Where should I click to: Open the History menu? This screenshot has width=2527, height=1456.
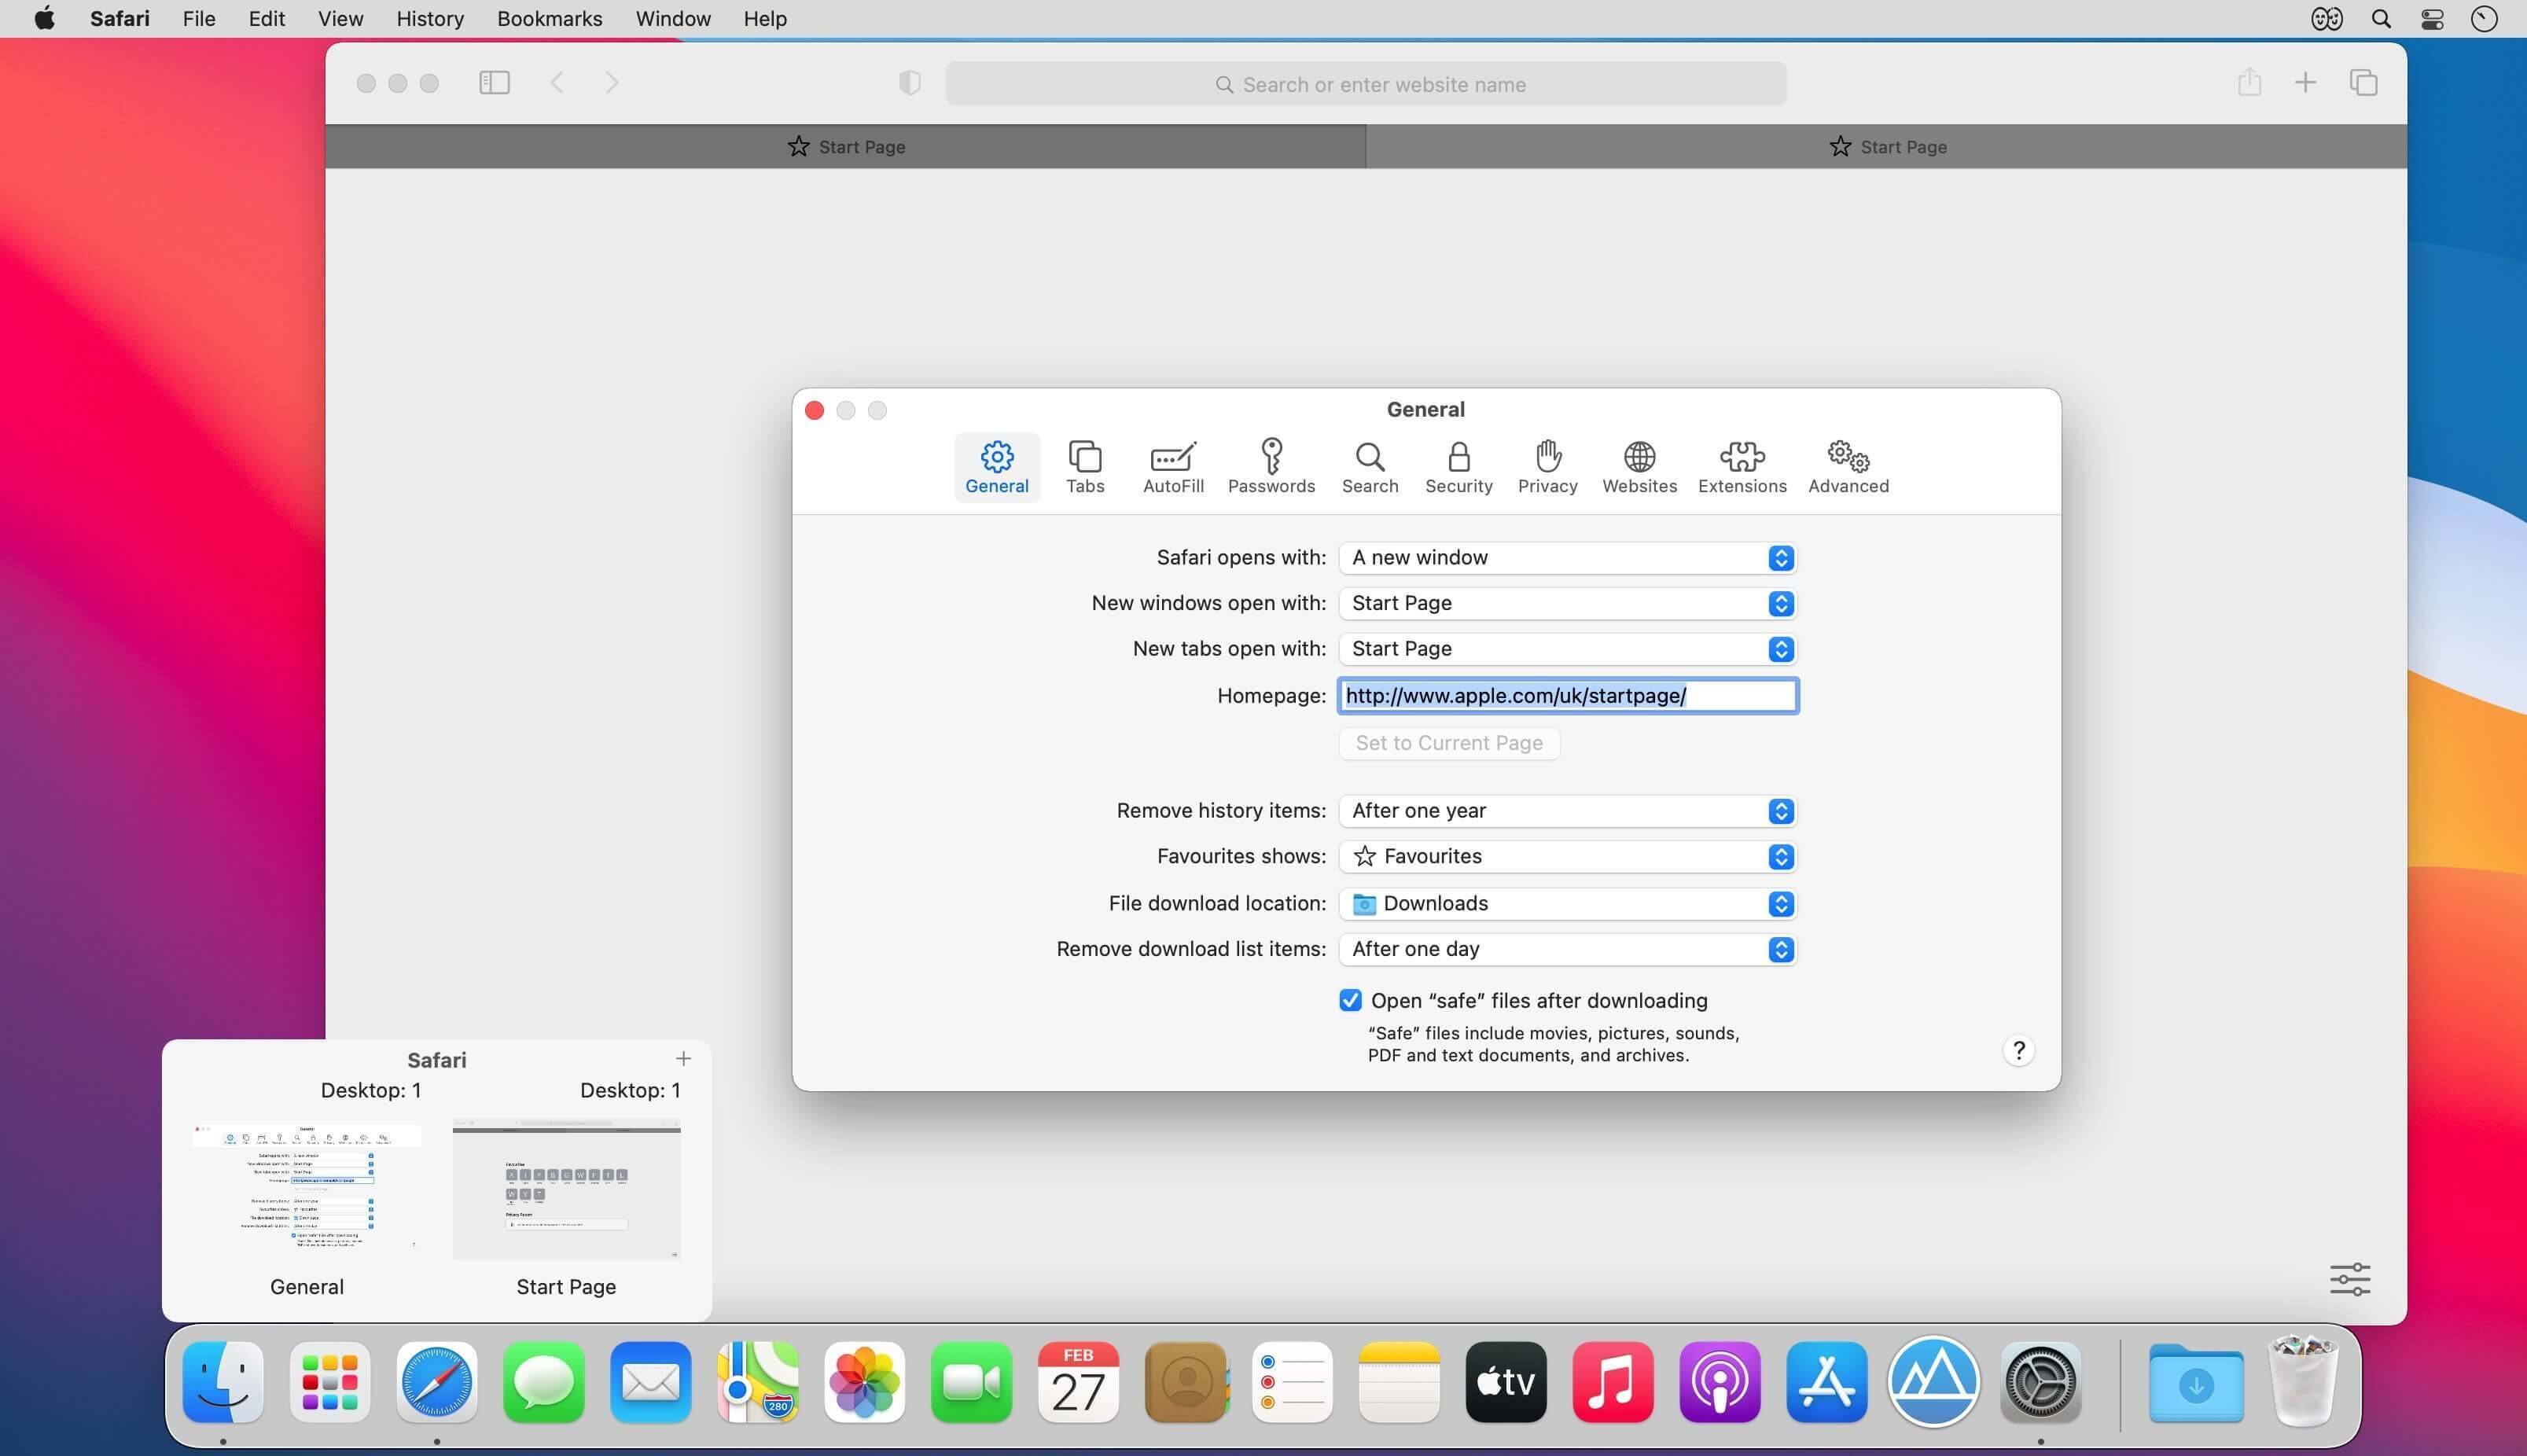point(430,19)
